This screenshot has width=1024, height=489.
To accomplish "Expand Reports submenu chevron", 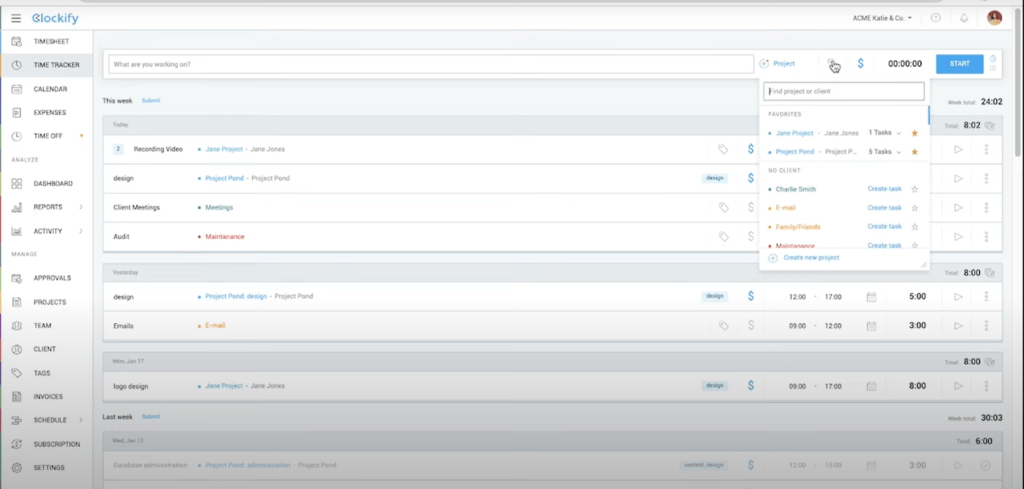I will coord(81,207).
